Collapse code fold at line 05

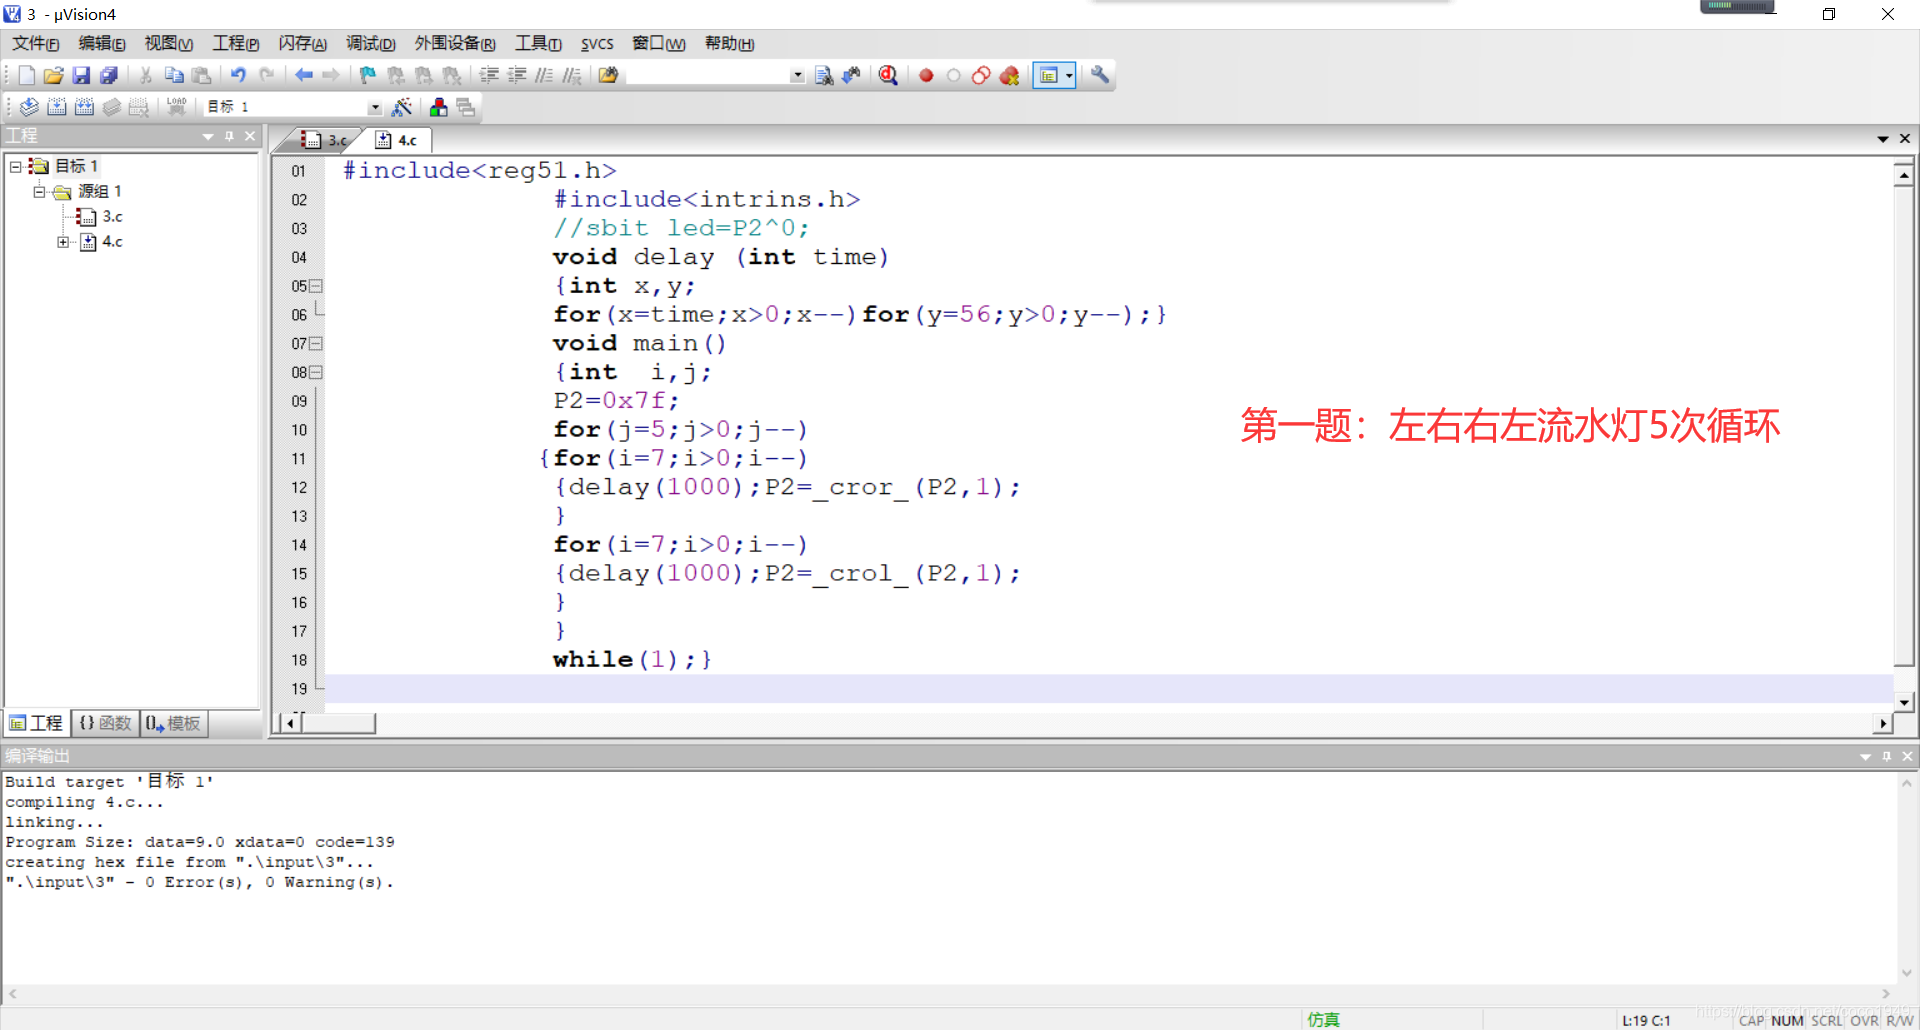[316, 286]
